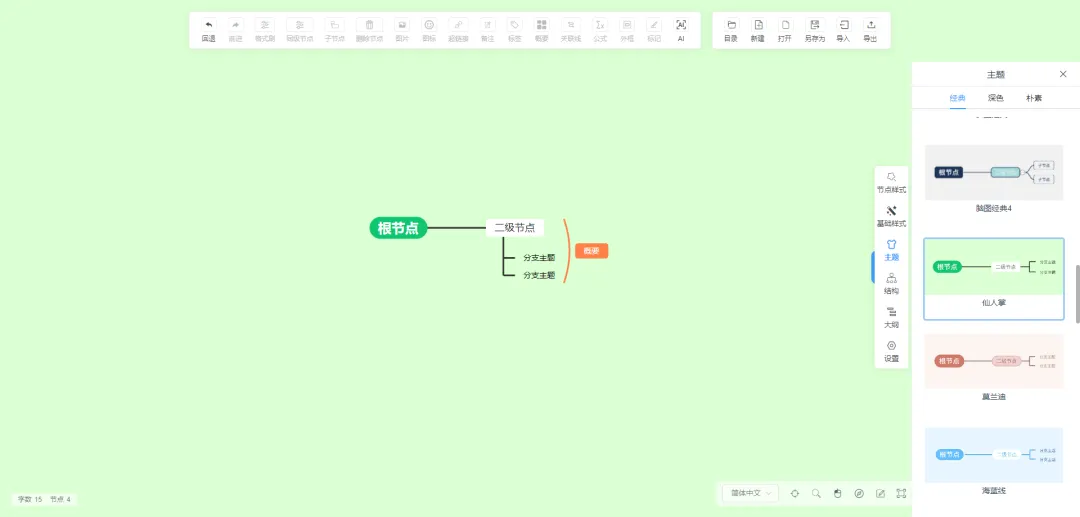Collapse the sidebar using blue edge handle
Screen dimensions: 1080x517
point(873,266)
